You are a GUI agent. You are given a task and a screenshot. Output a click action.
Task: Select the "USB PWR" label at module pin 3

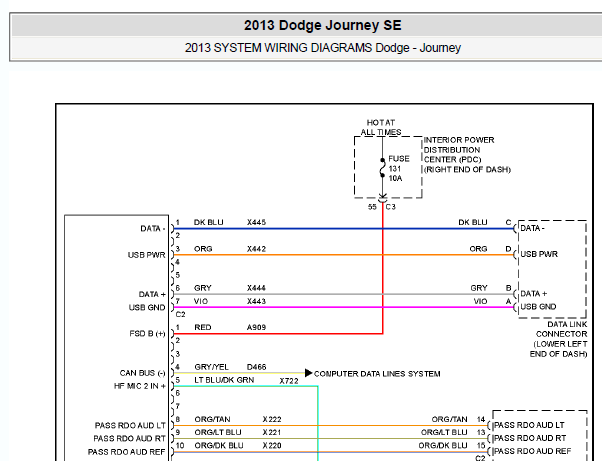click(147, 255)
